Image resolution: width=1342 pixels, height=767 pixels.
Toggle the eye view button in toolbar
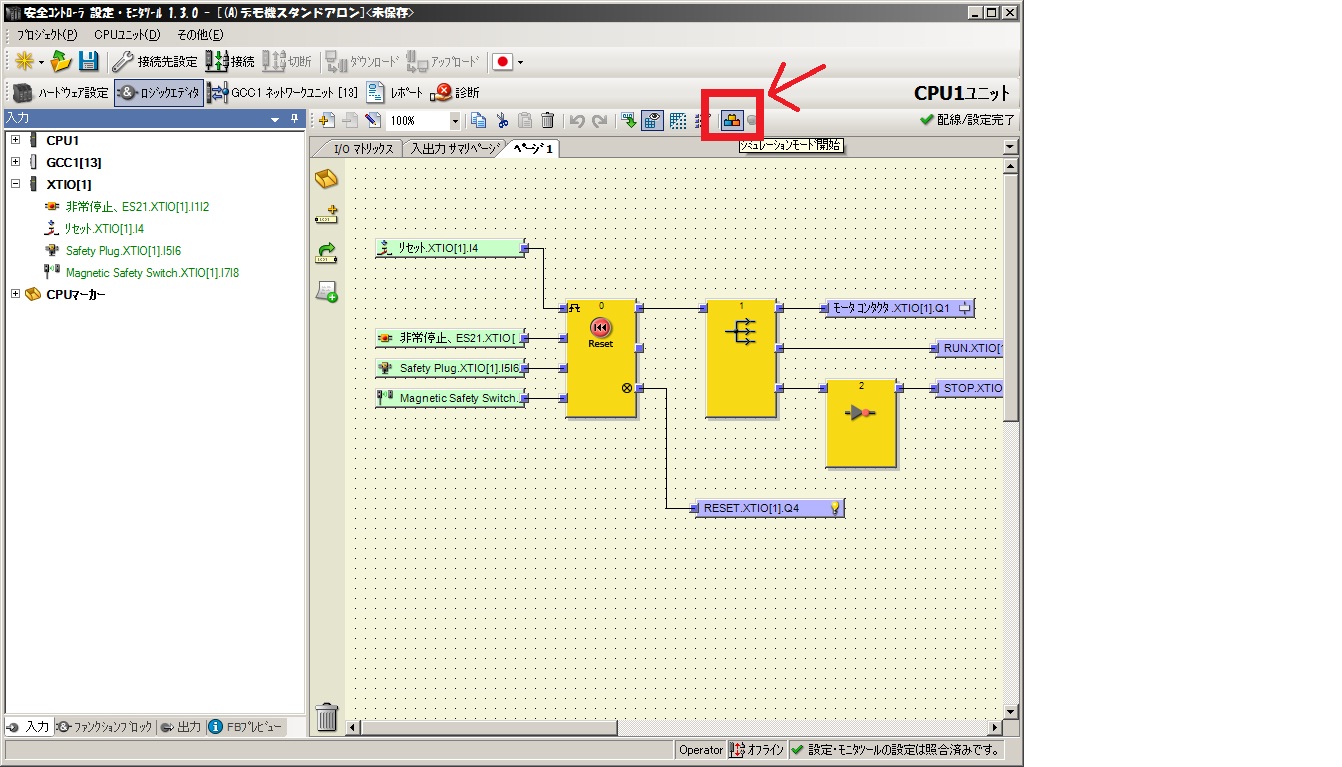(652, 121)
